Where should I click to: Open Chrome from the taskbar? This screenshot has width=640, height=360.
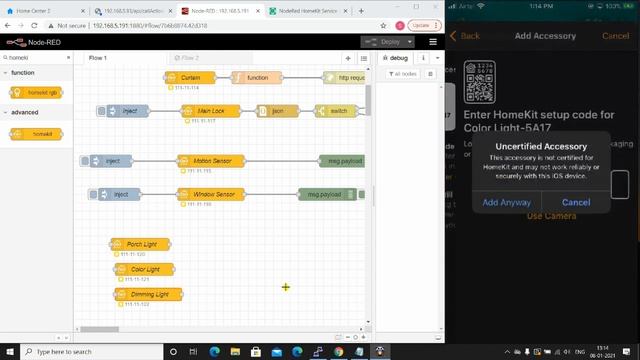coord(338,351)
